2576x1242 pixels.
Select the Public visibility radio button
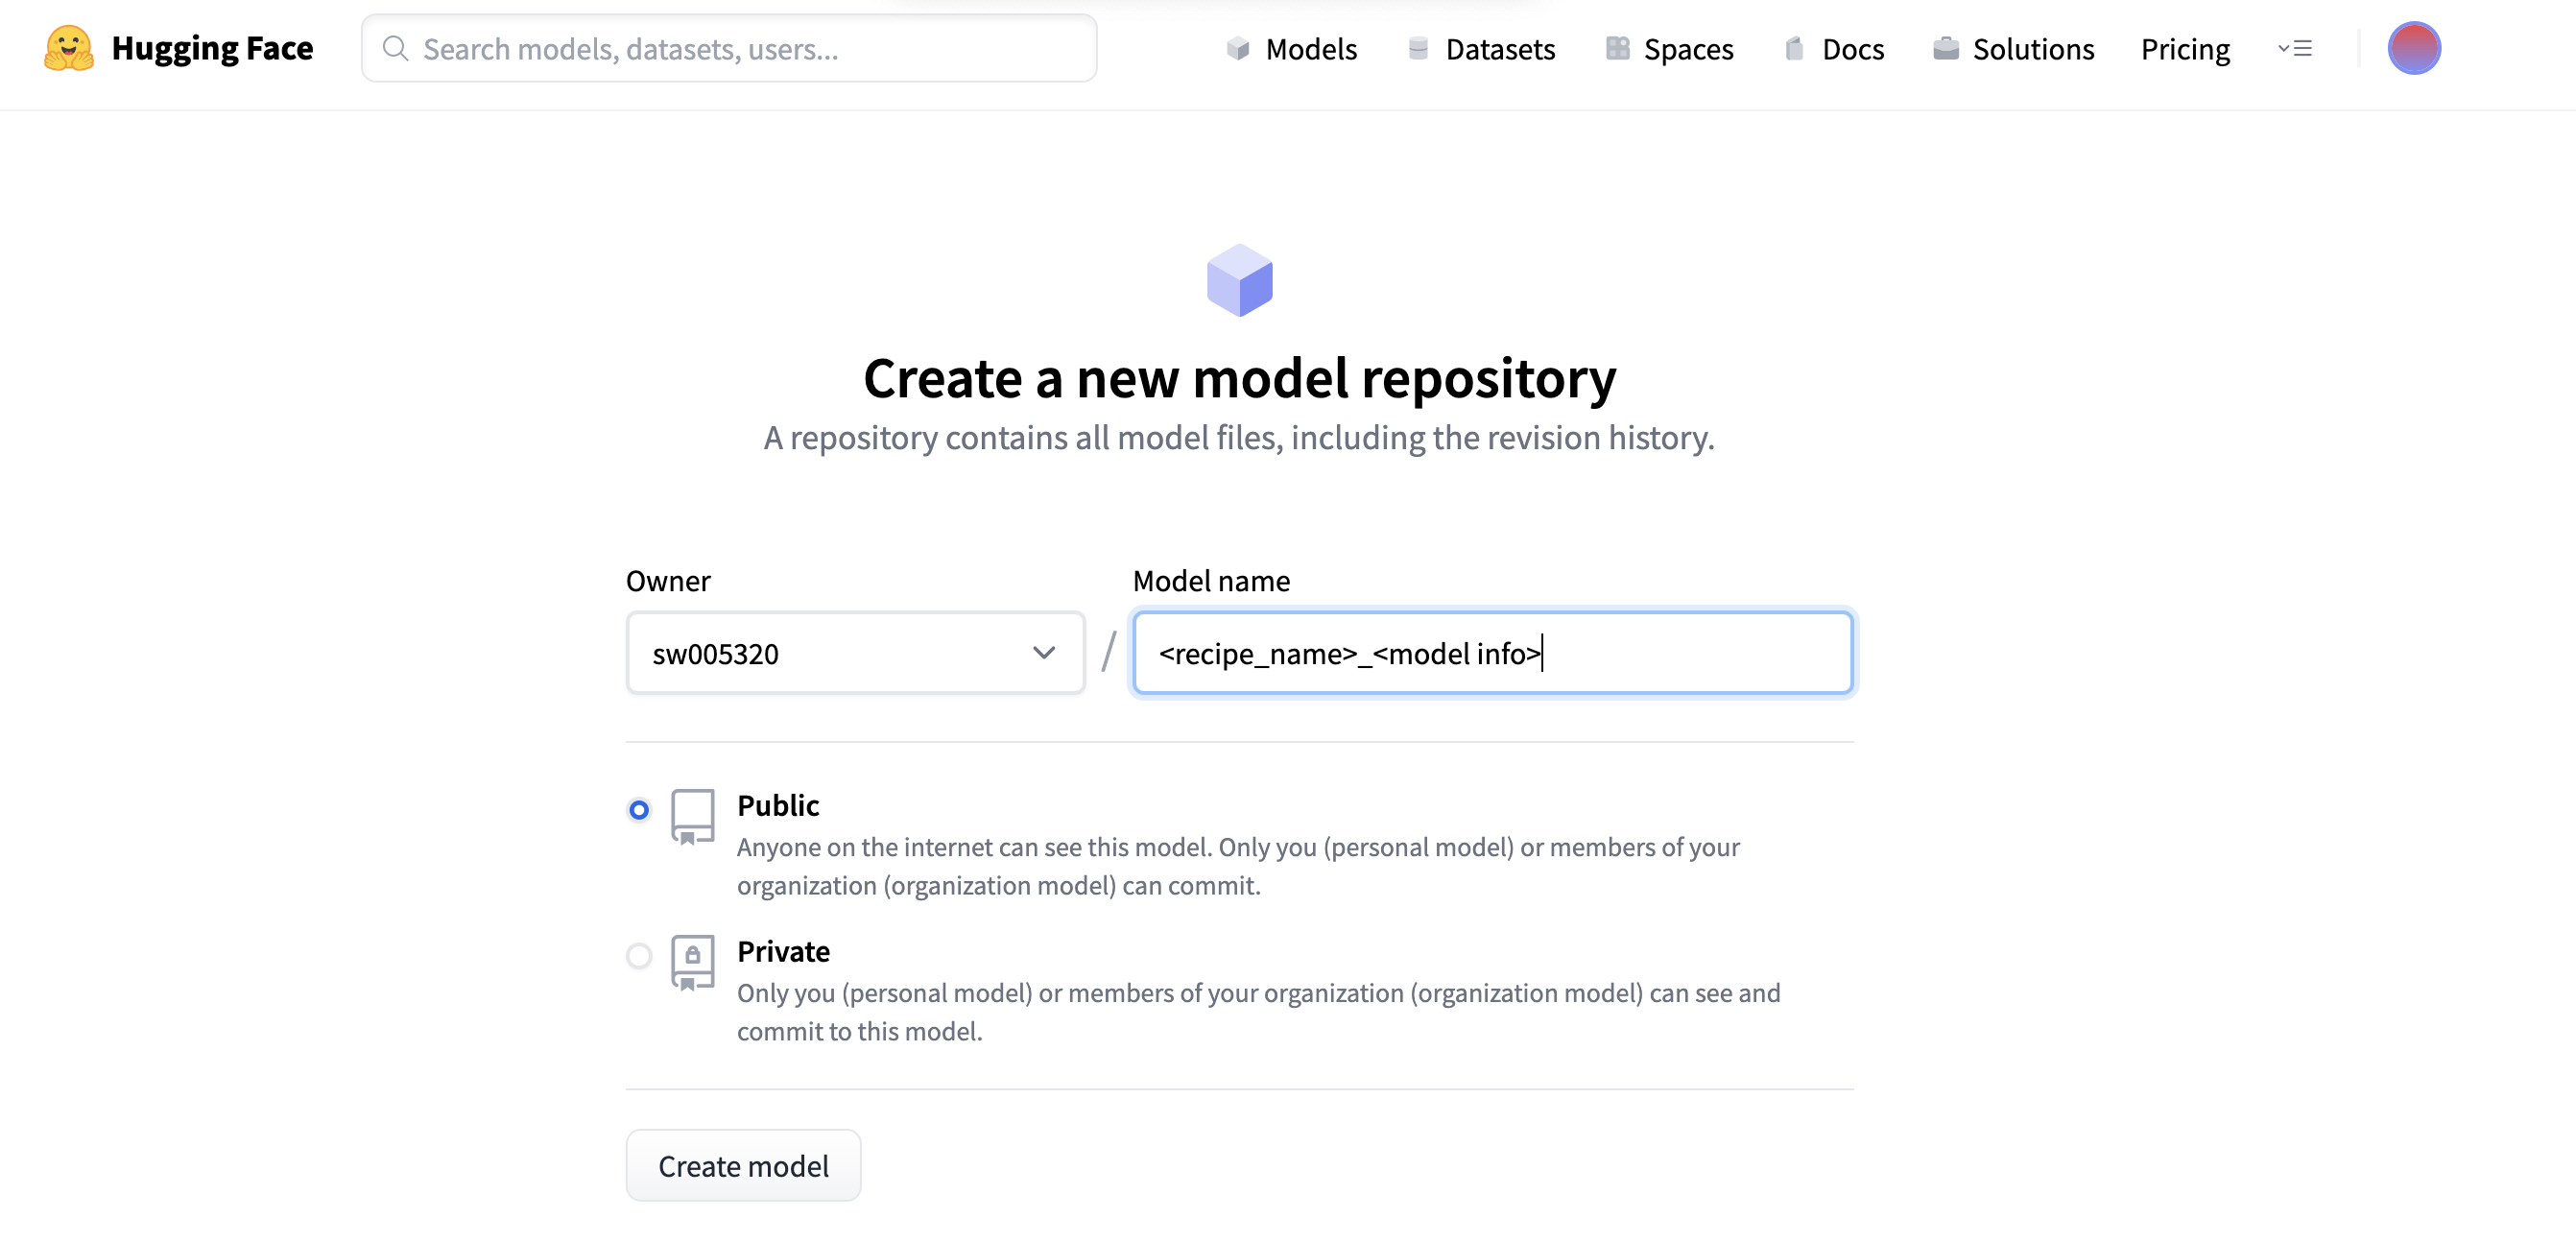pyautogui.click(x=639, y=809)
